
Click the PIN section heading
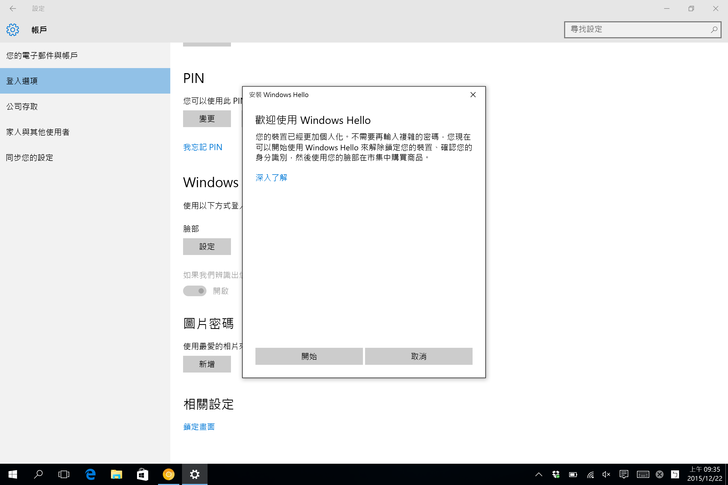coord(194,78)
